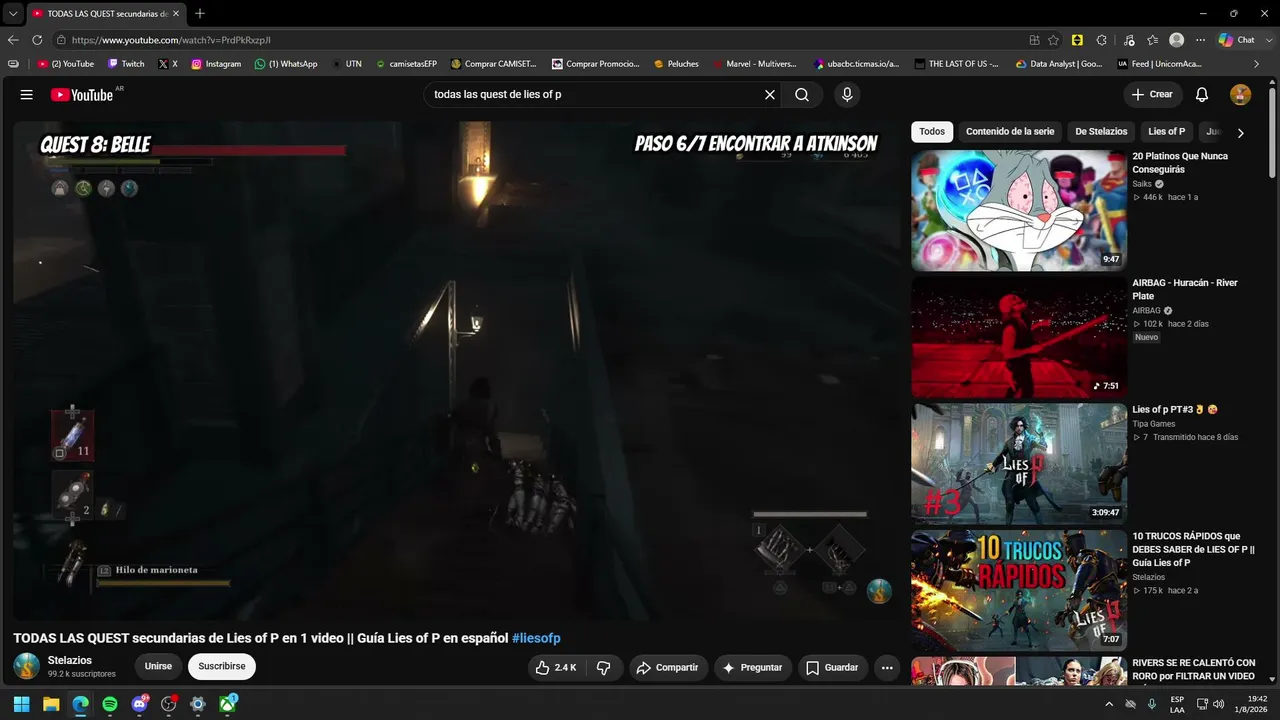Expand the bookmarks bar overflow chevron
This screenshot has height=720, width=1280.
pyautogui.click(x=1257, y=64)
